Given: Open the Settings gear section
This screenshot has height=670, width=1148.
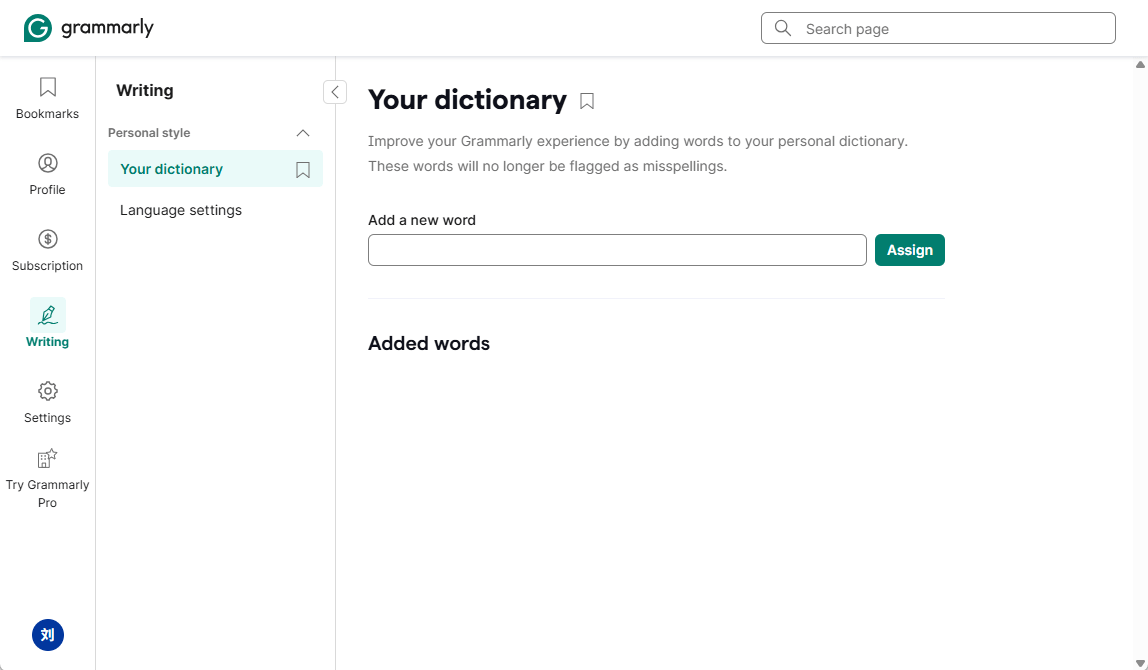Looking at the screenshot, I should point(48,402).
